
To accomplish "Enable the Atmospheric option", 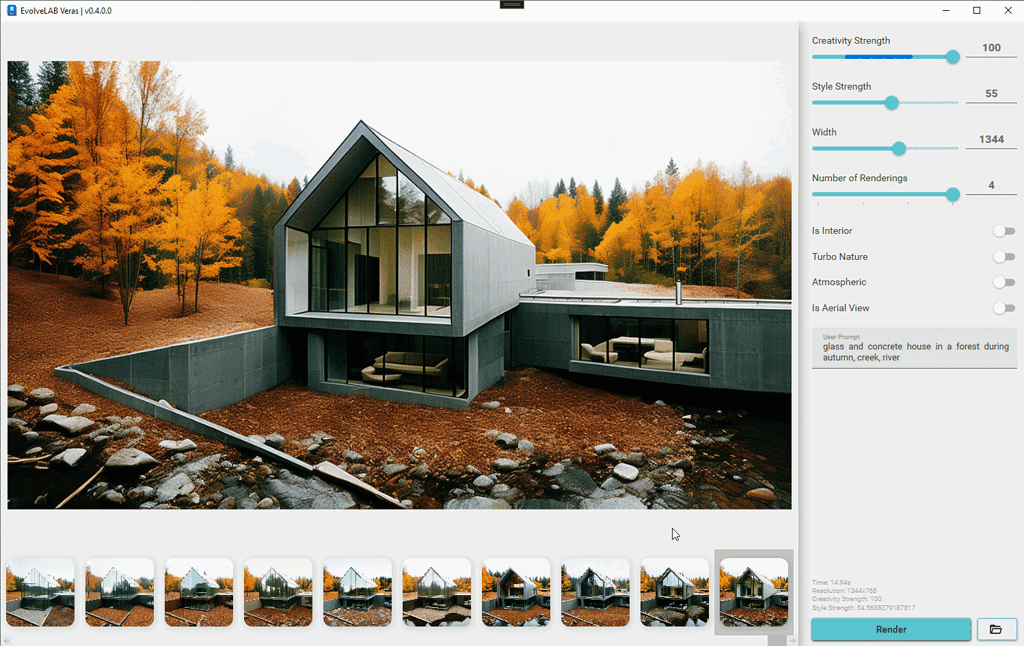I will [1004, 282].
